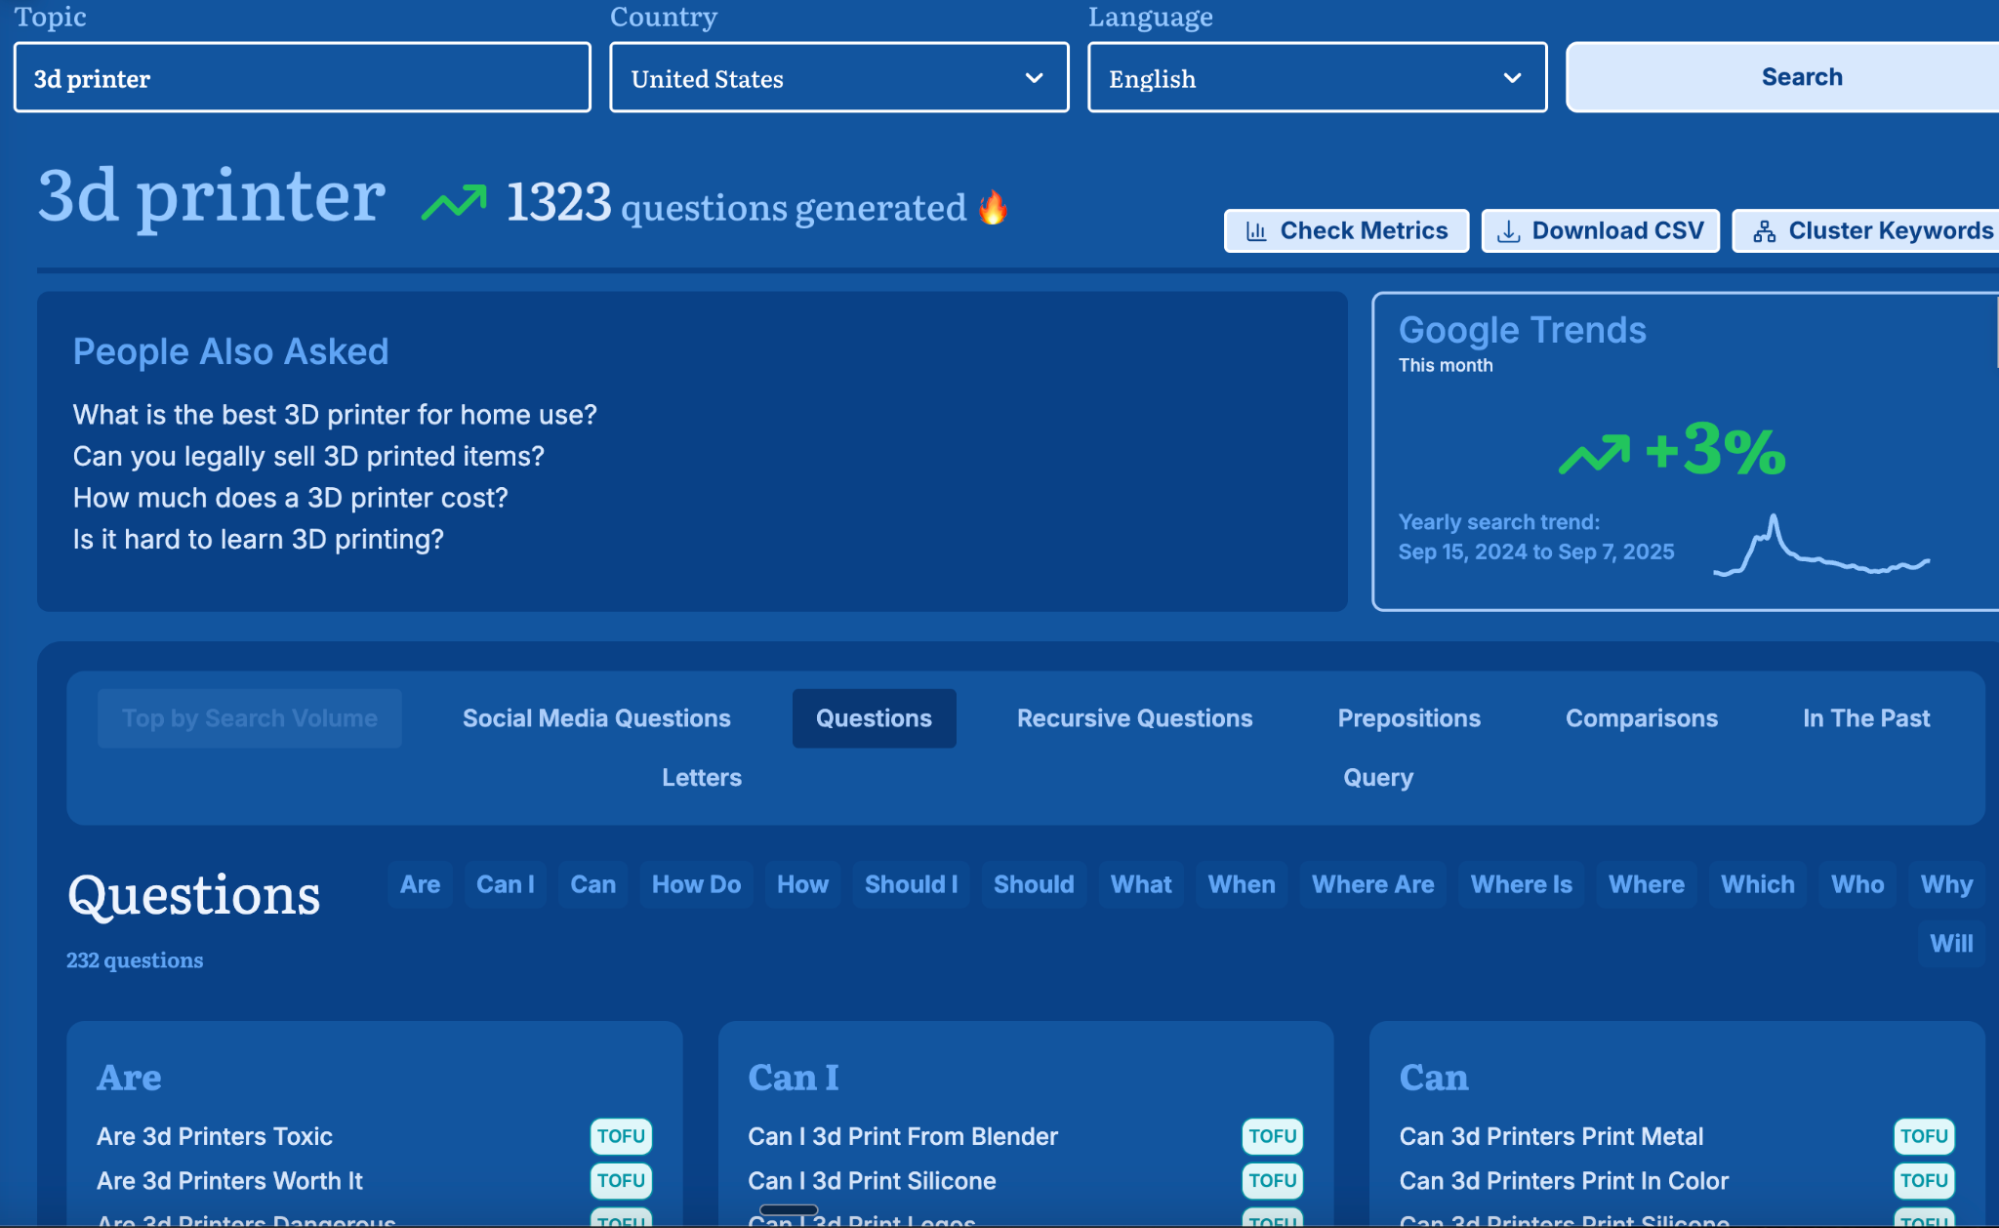This screenshot has height=1228, width=1999.
Task: Click the Topic input field
Action: (x=302, y=77)
